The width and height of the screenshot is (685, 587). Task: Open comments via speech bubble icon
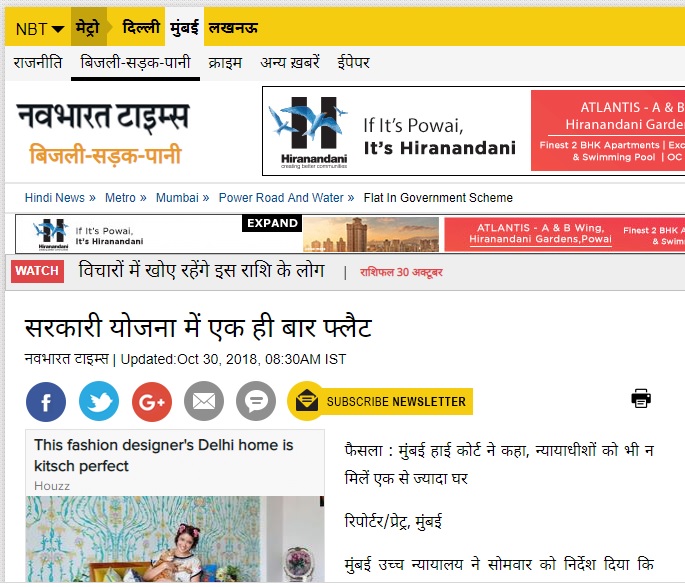coord(256,401)
